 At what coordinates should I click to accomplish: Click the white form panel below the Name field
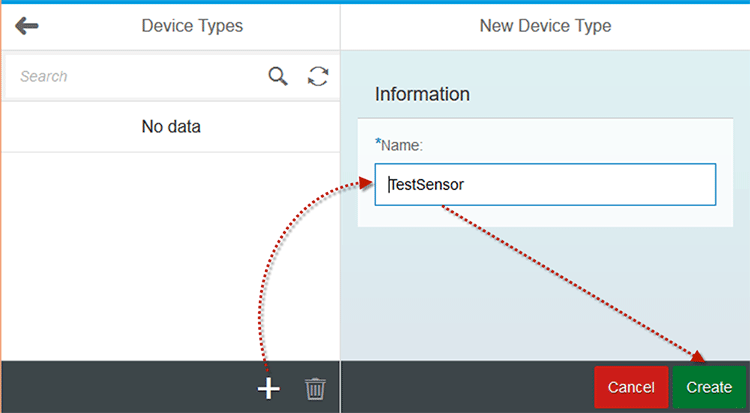[x=545, y=216]
